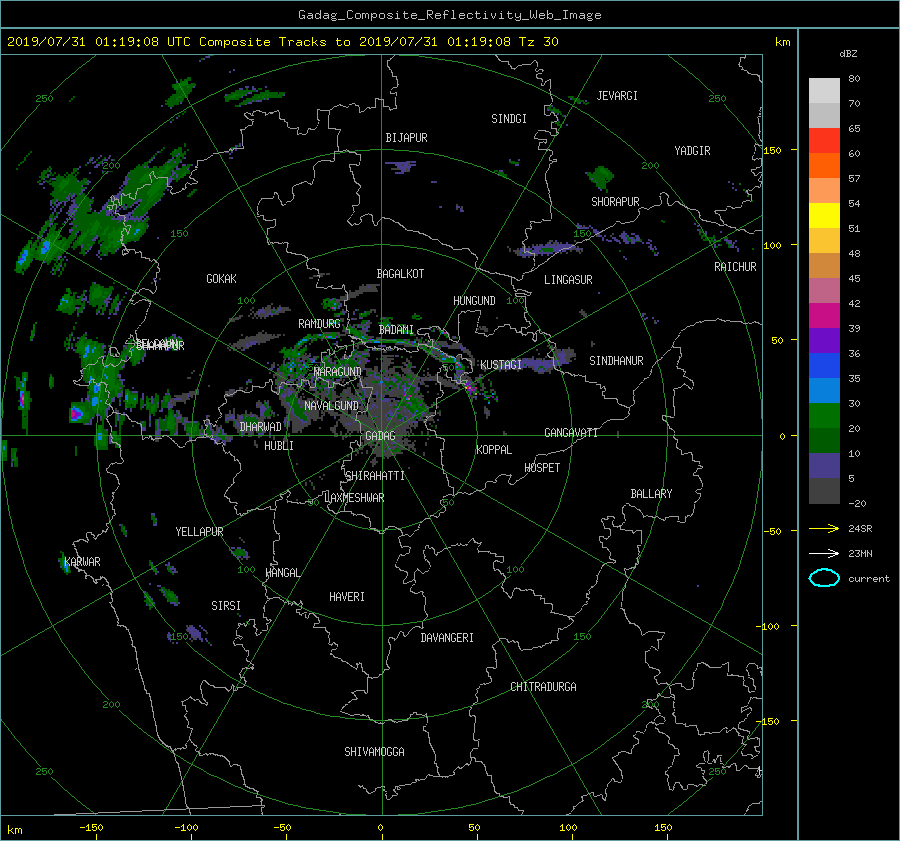Click the KUSTAGI place label

coord(501,365)
